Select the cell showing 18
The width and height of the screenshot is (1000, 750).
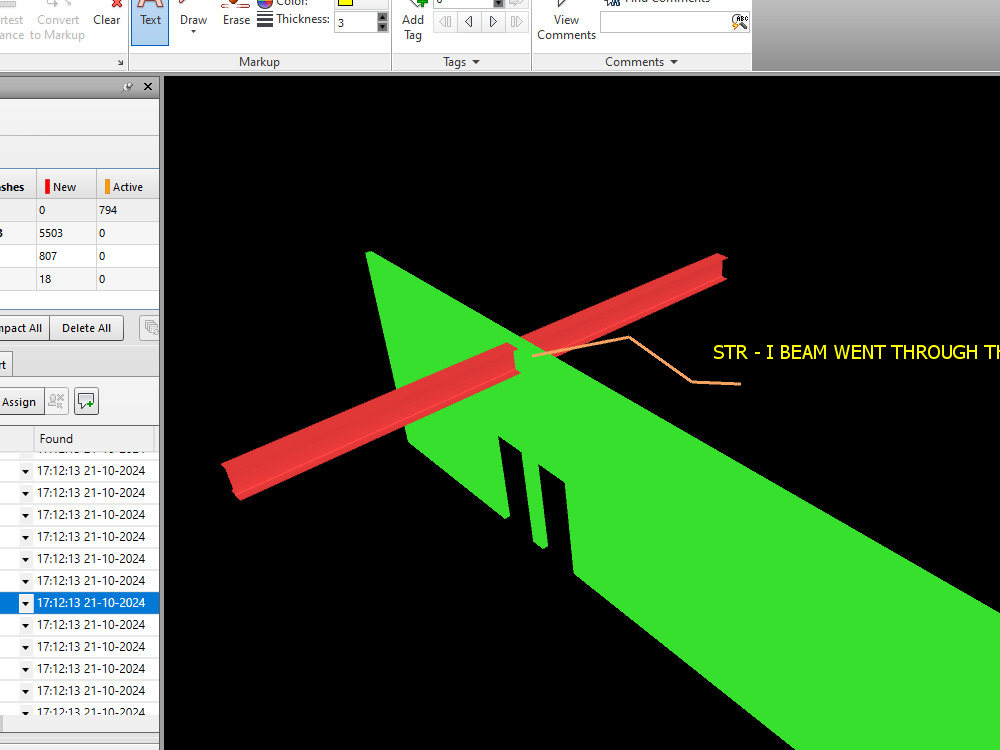[x=66, y=279]
